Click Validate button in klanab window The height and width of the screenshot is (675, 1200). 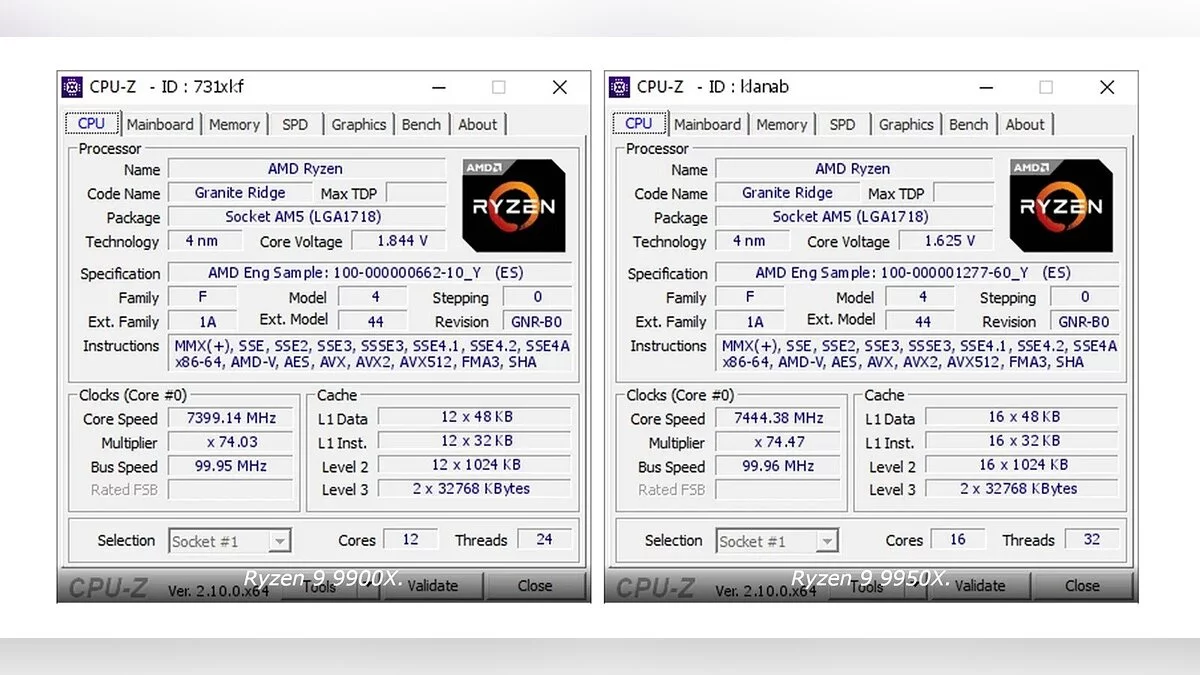click(980, 586)
